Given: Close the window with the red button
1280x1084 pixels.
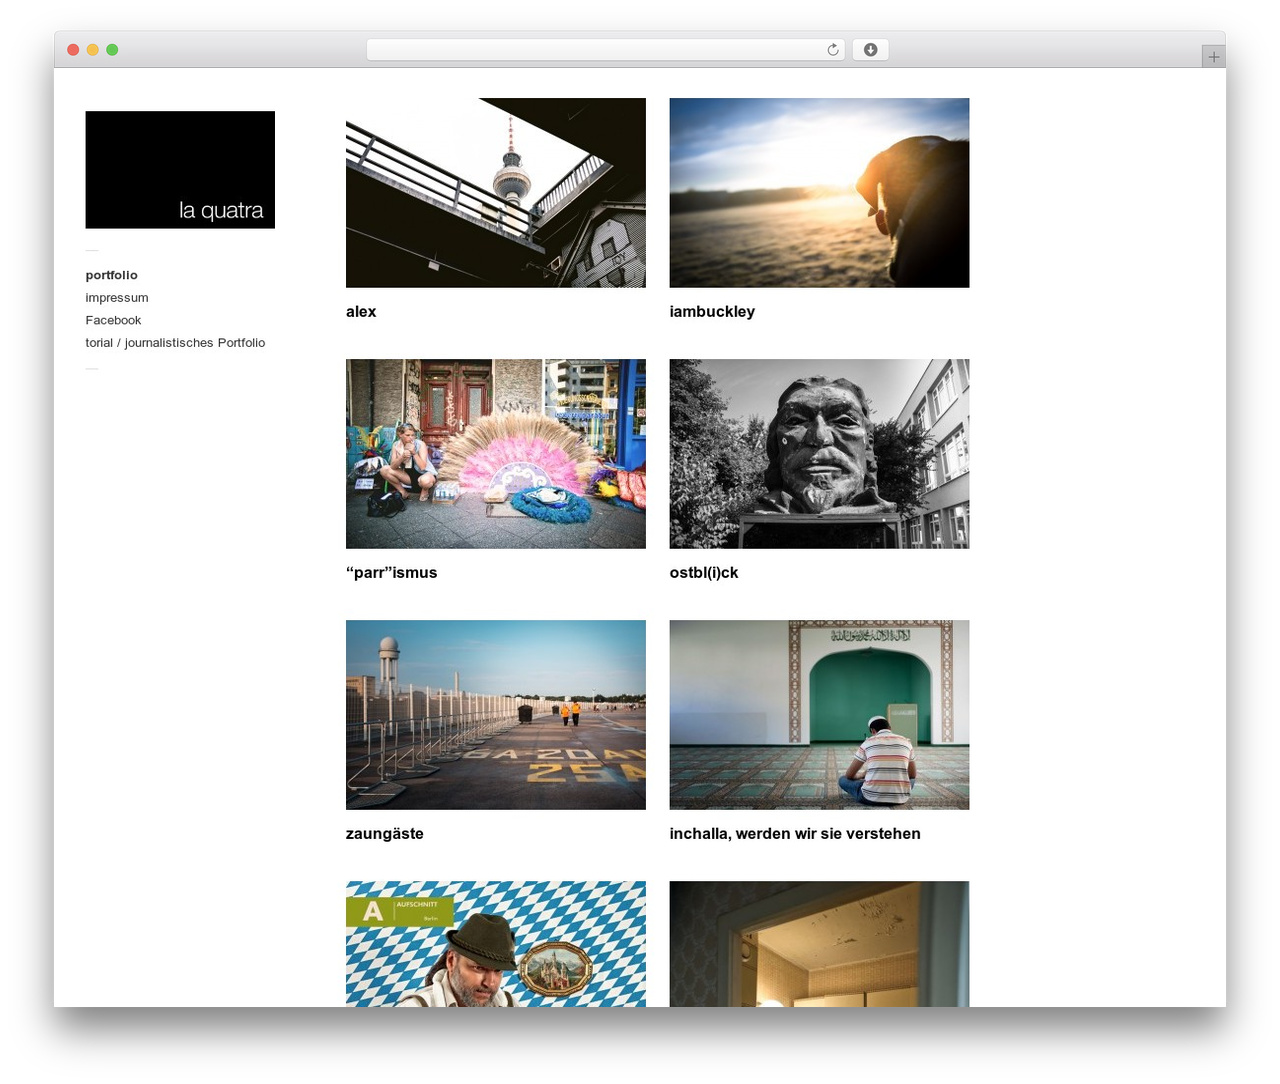Looking at the screenshot, I should 73,50.
